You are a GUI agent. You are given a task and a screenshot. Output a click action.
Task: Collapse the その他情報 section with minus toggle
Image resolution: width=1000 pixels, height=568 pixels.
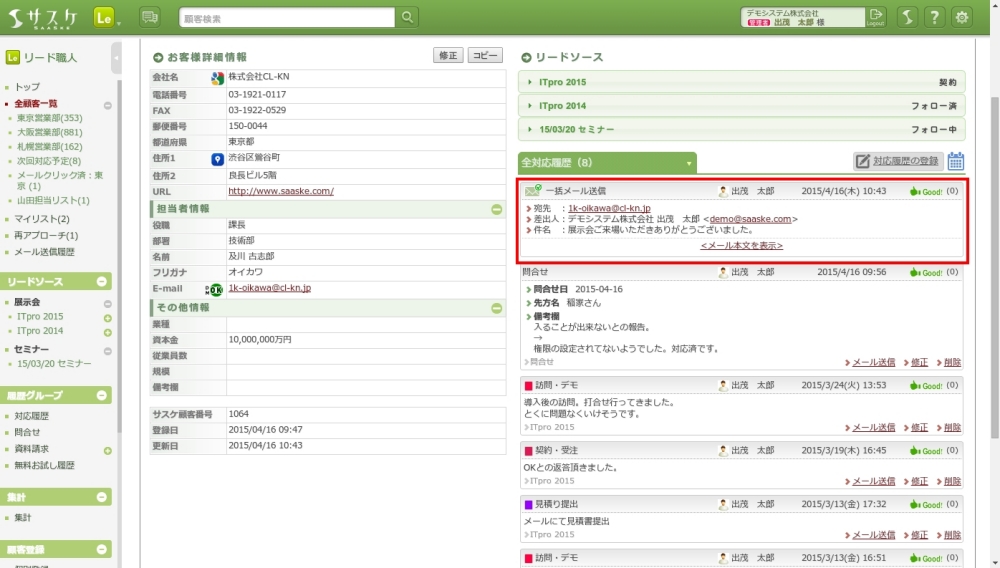click(x=497, y=308)
